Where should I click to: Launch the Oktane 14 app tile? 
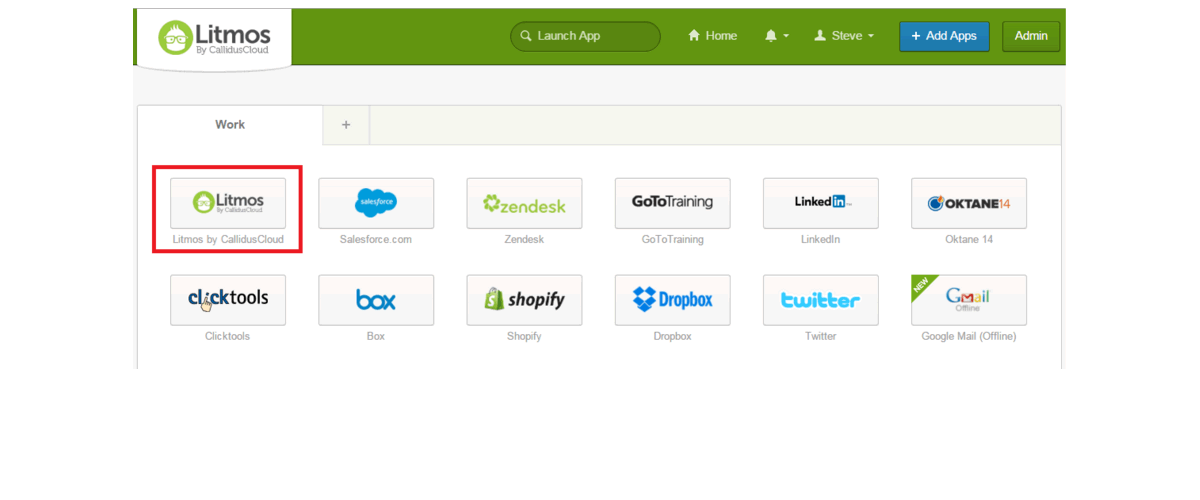click(968, 203)
